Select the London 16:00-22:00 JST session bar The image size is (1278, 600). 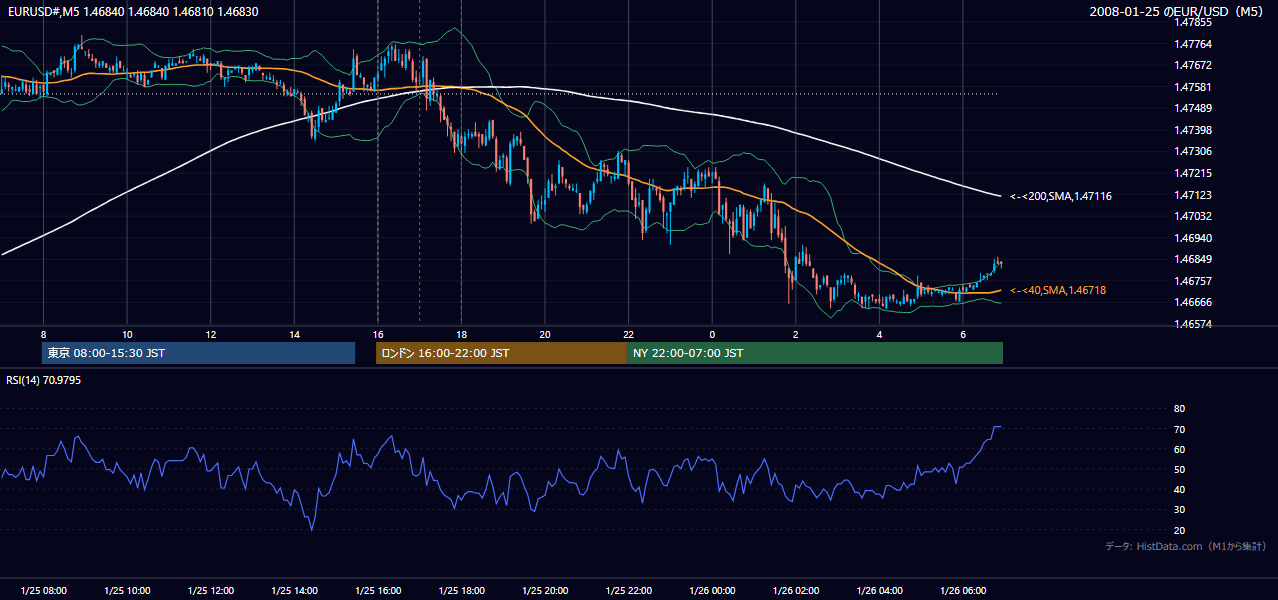pyautogui.click(x=501, y=353)
